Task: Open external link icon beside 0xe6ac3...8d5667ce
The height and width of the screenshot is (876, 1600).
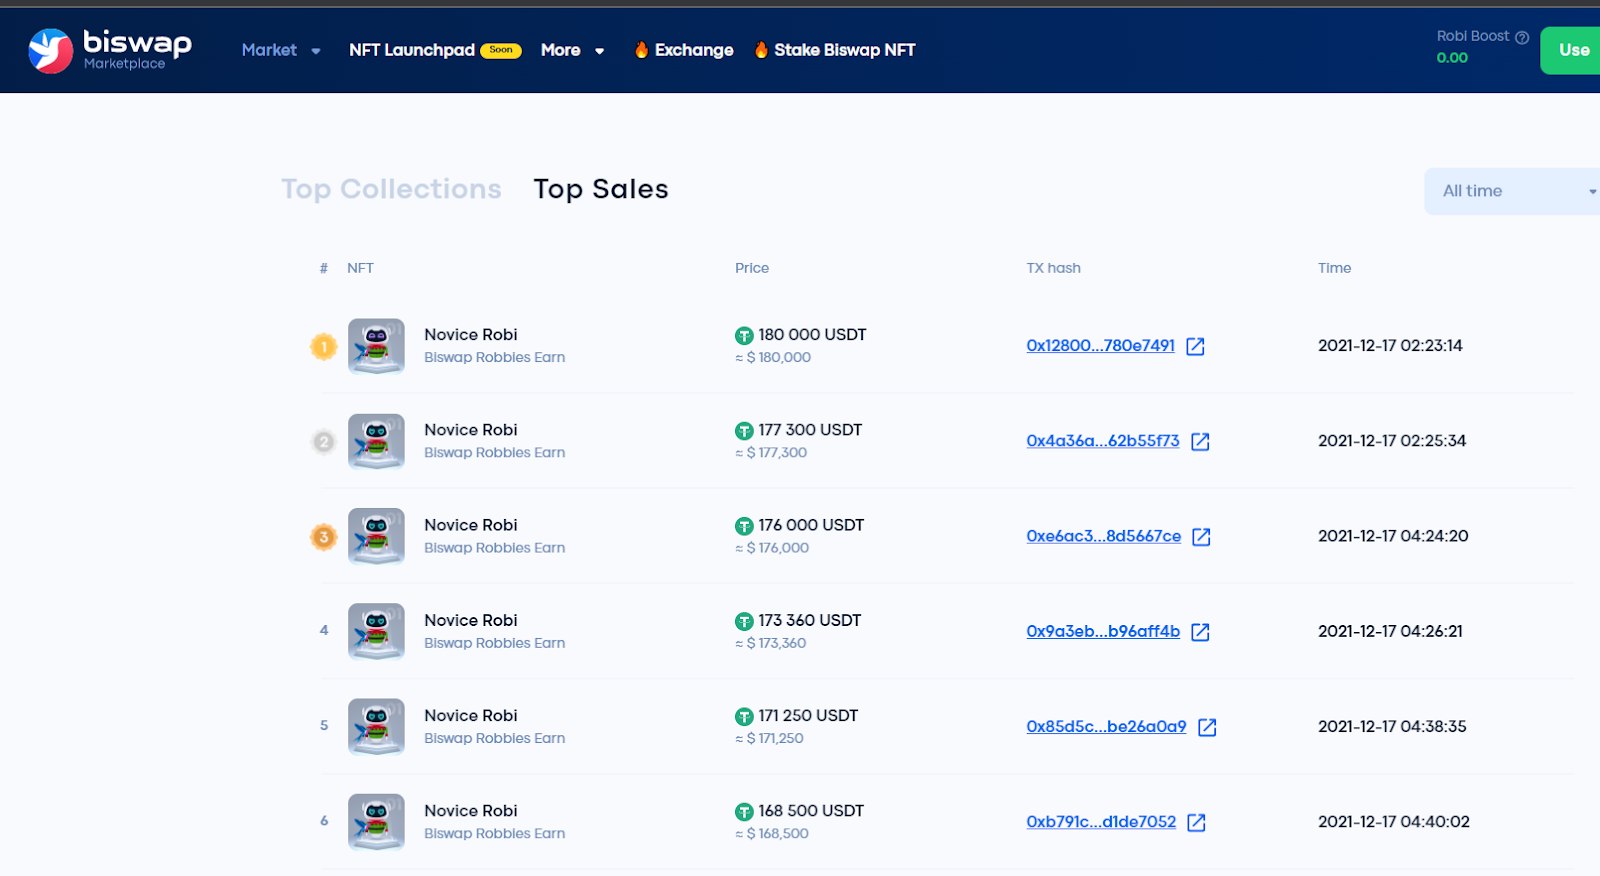Action: [x=1201, y=537]
